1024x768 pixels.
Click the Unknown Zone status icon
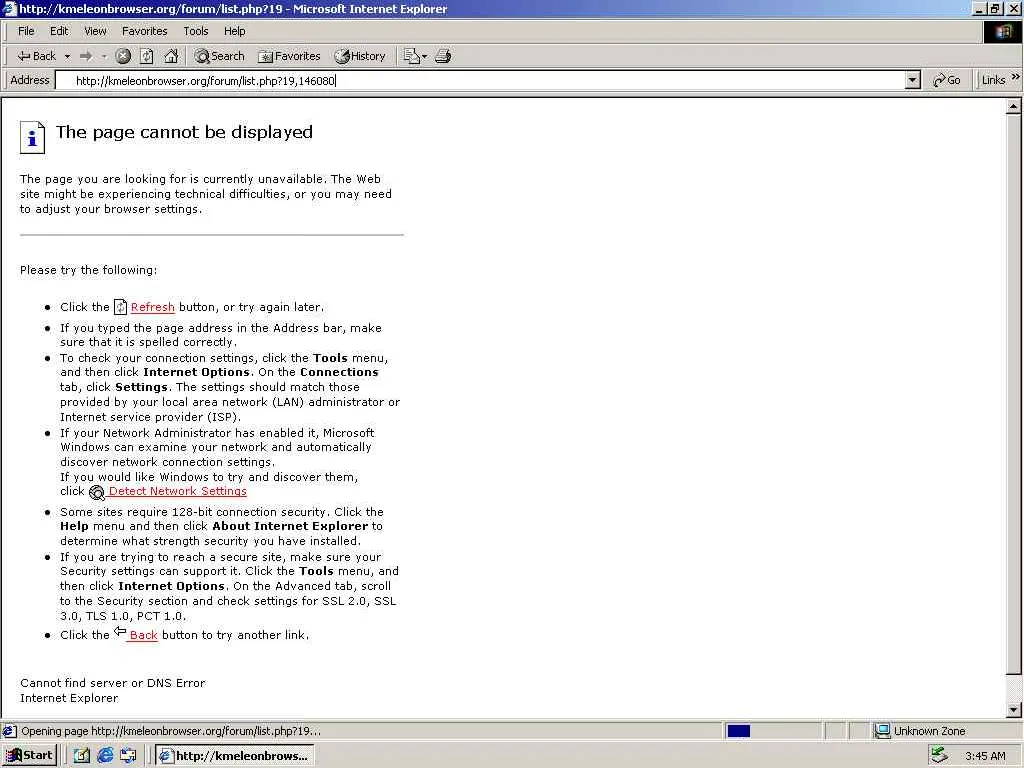[883, 731]
